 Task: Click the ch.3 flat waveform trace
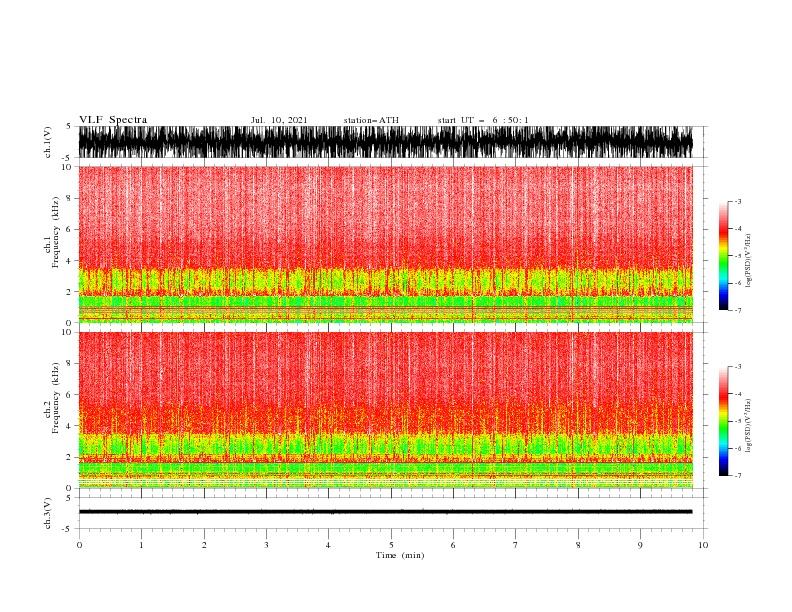[x=385, y=512]
